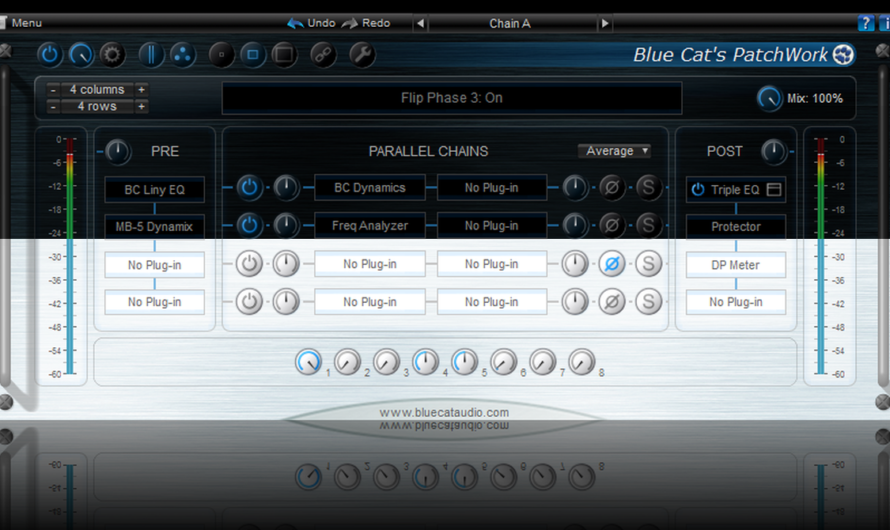Toggle power for the third parallel chain
The width and height of the screenshot is (890, 530).
(x=249, y=264)
